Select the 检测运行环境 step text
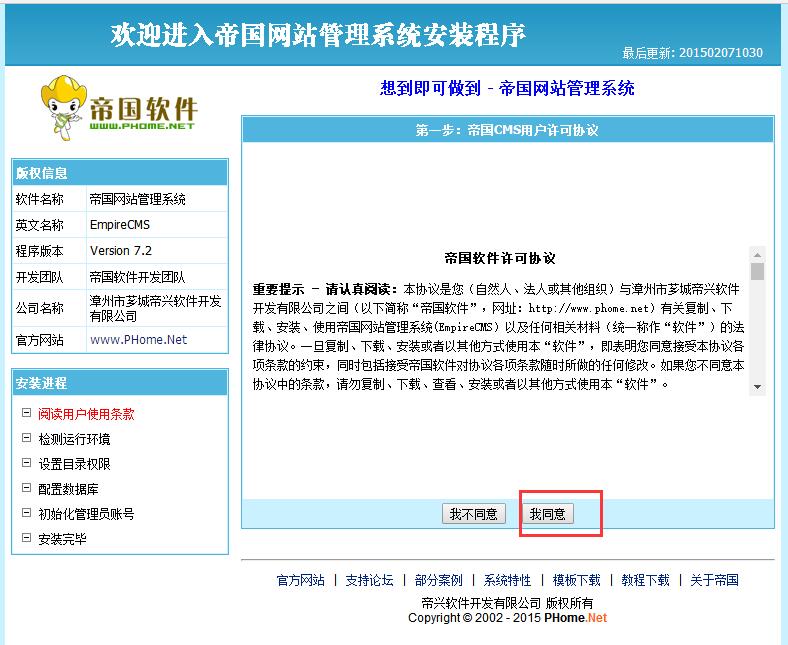The width and height of the screenshot is (788, 645). tap(74, 439)
